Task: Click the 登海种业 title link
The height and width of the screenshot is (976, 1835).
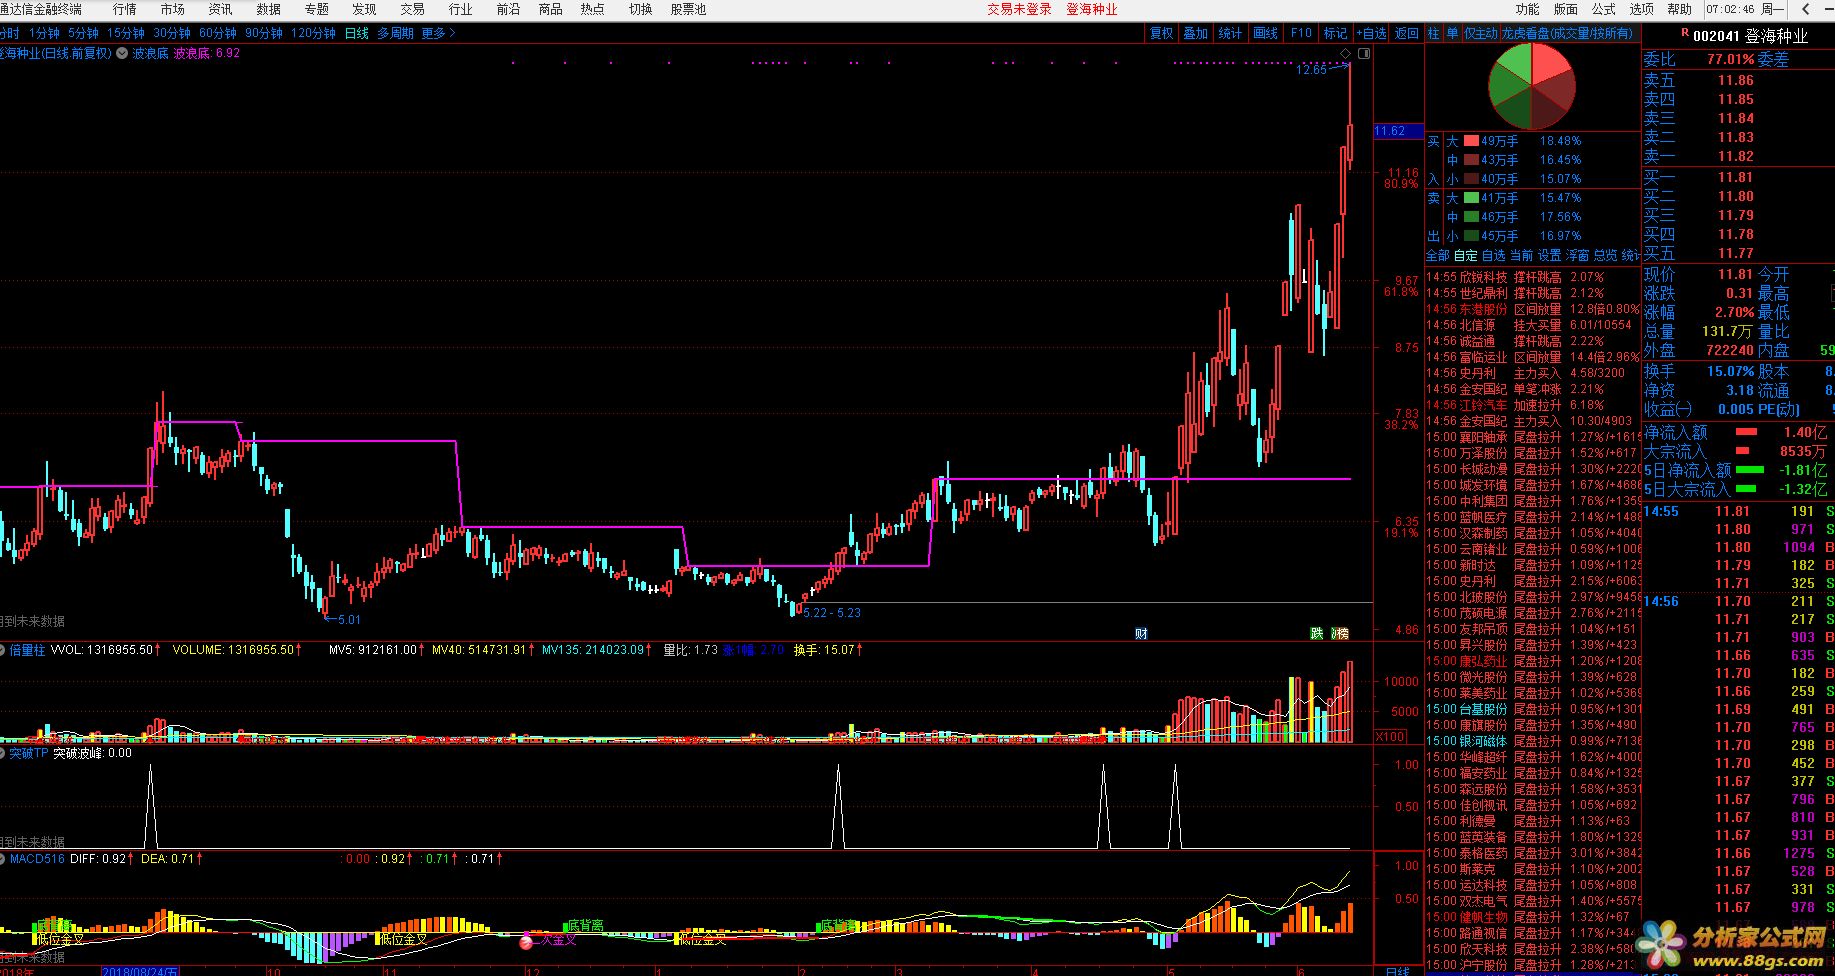Action: (x=1091, y=9)
